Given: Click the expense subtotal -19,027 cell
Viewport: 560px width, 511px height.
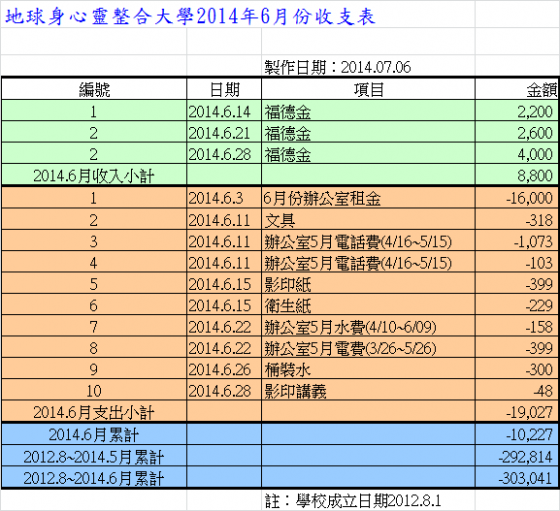Looking at the screenshot, I should click(517, 411).
